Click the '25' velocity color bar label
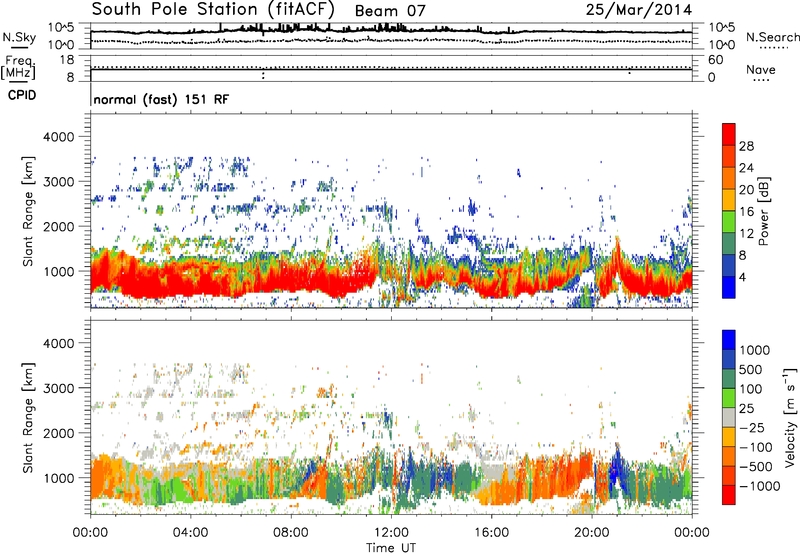 747,408
